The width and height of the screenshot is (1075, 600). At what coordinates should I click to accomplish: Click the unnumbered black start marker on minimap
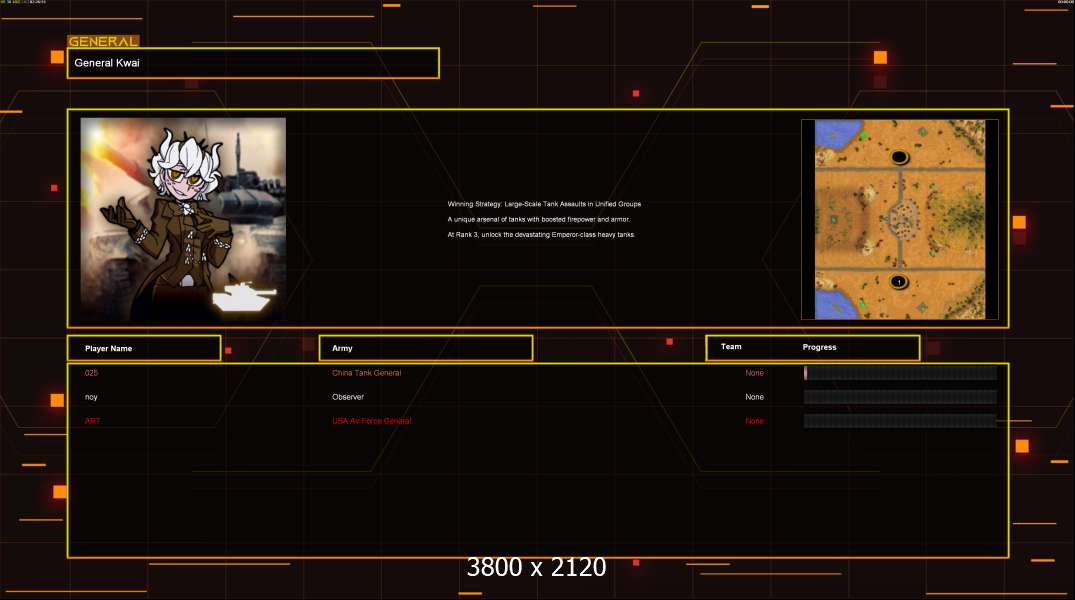[x=899, y=158]
